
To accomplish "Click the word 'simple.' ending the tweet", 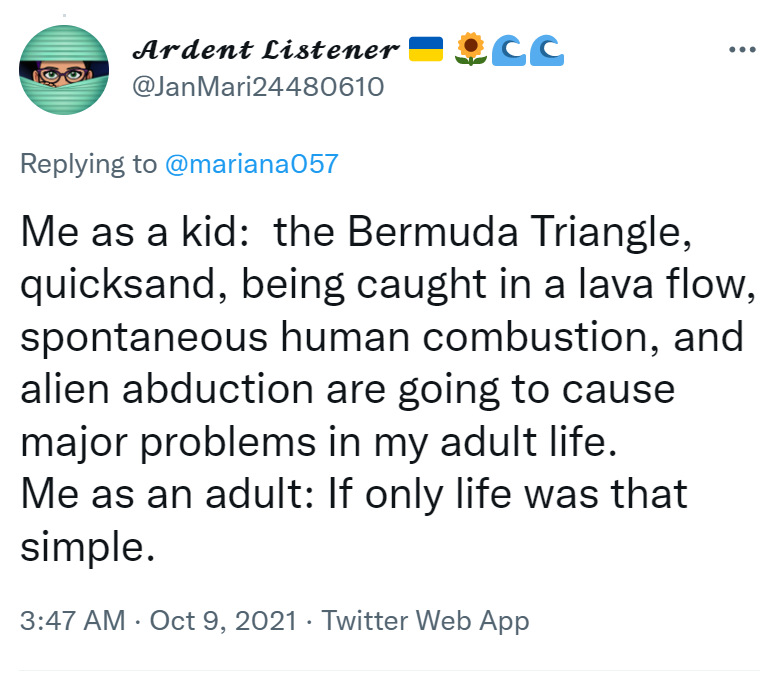I will (87, 546).
